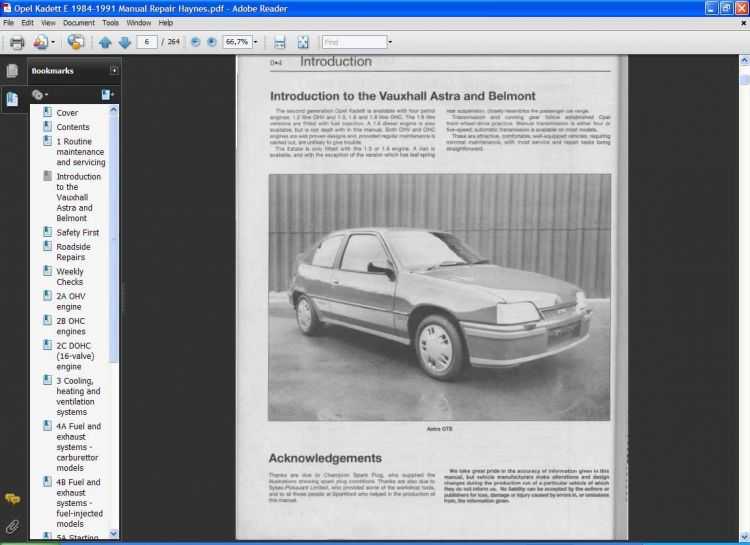Select the Contents bookmark

point(73,127)
